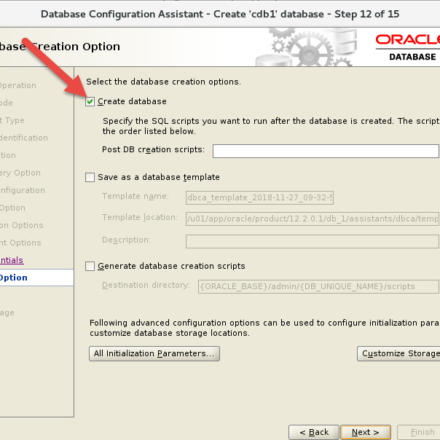The height and width of the screenshot is (440, 440).
Task: Open All Initialization Parameters dialog
Action: (x=154, y=354)
